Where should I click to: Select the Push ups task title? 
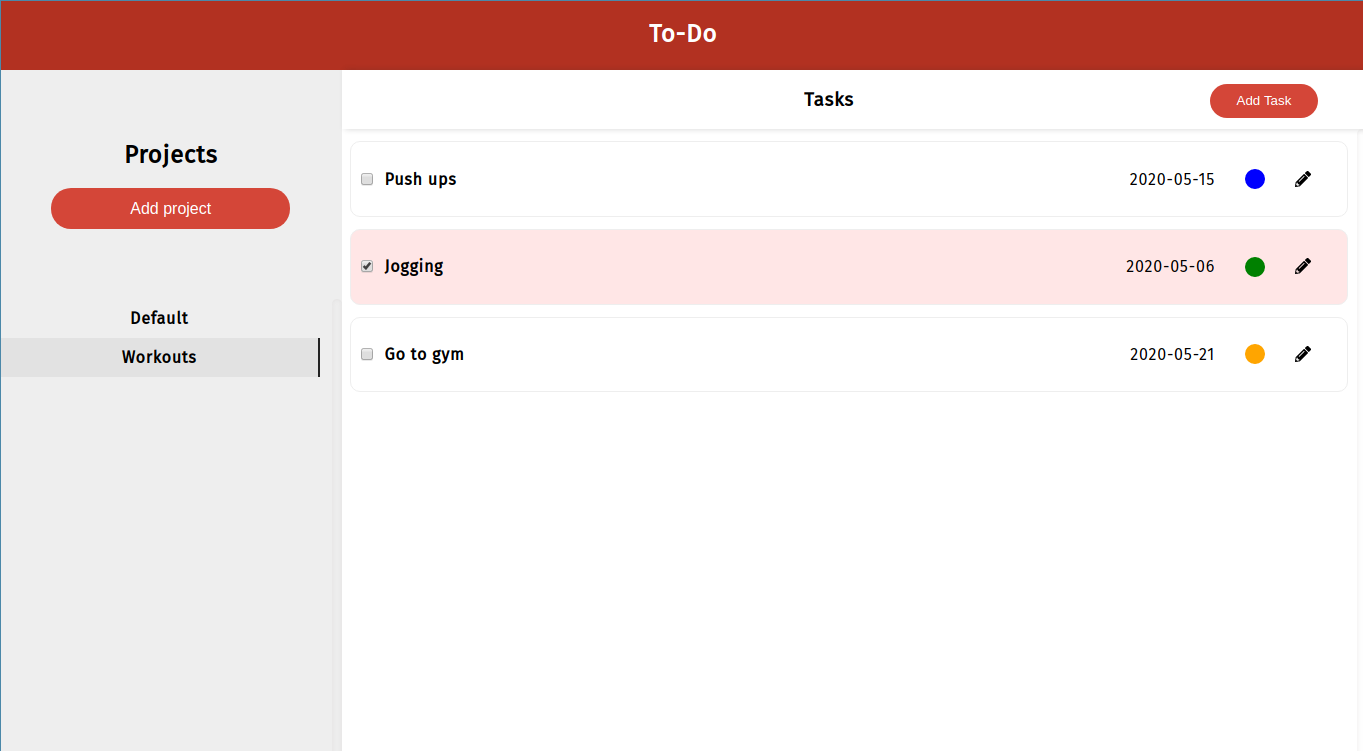[420, 178]
